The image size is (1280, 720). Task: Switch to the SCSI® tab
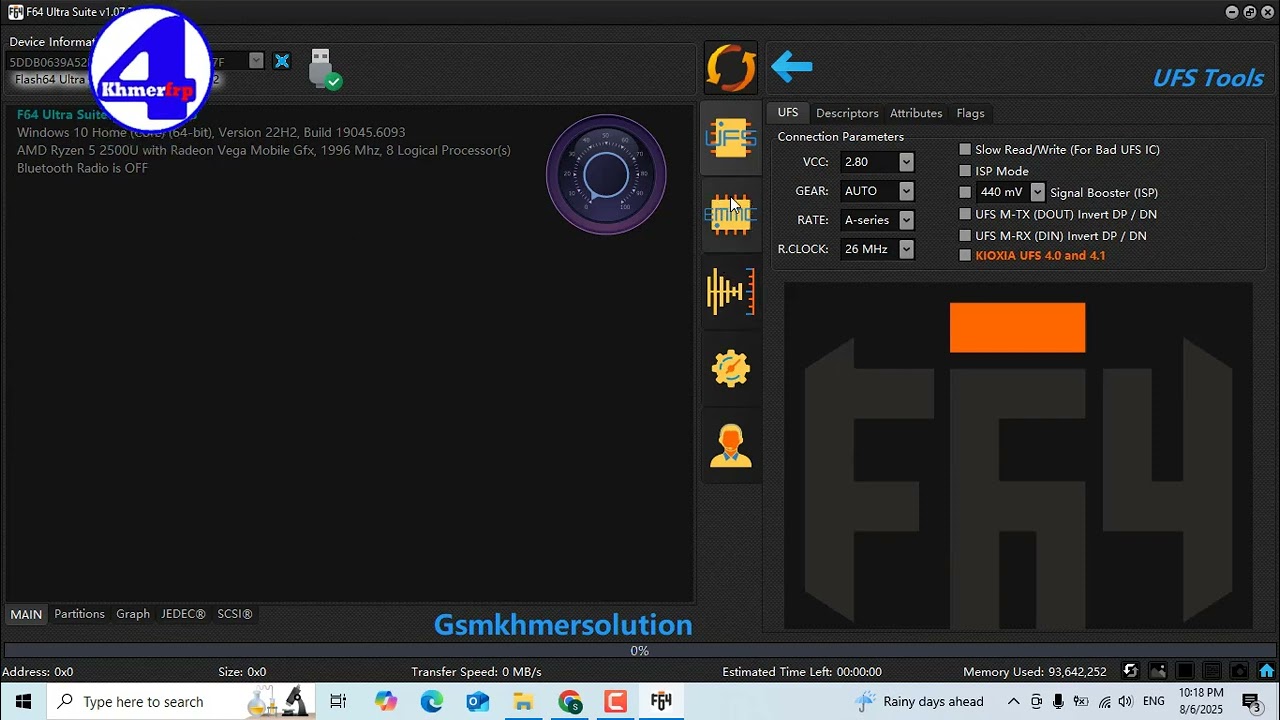coord(234,614)
